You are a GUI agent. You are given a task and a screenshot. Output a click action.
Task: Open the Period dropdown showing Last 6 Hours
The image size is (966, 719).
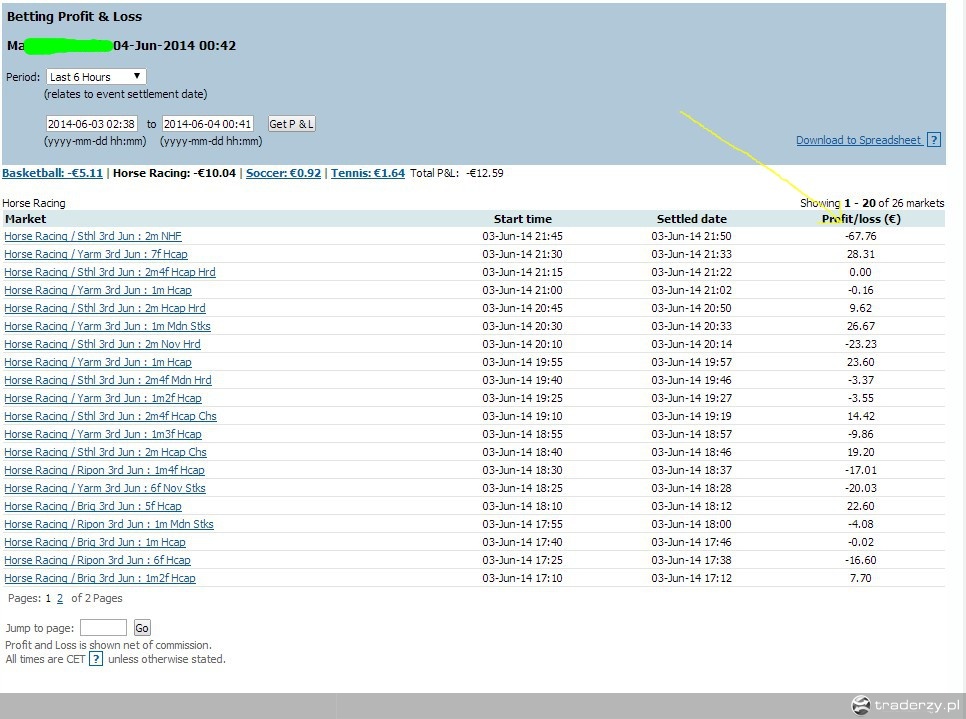(x=96, y=76)
